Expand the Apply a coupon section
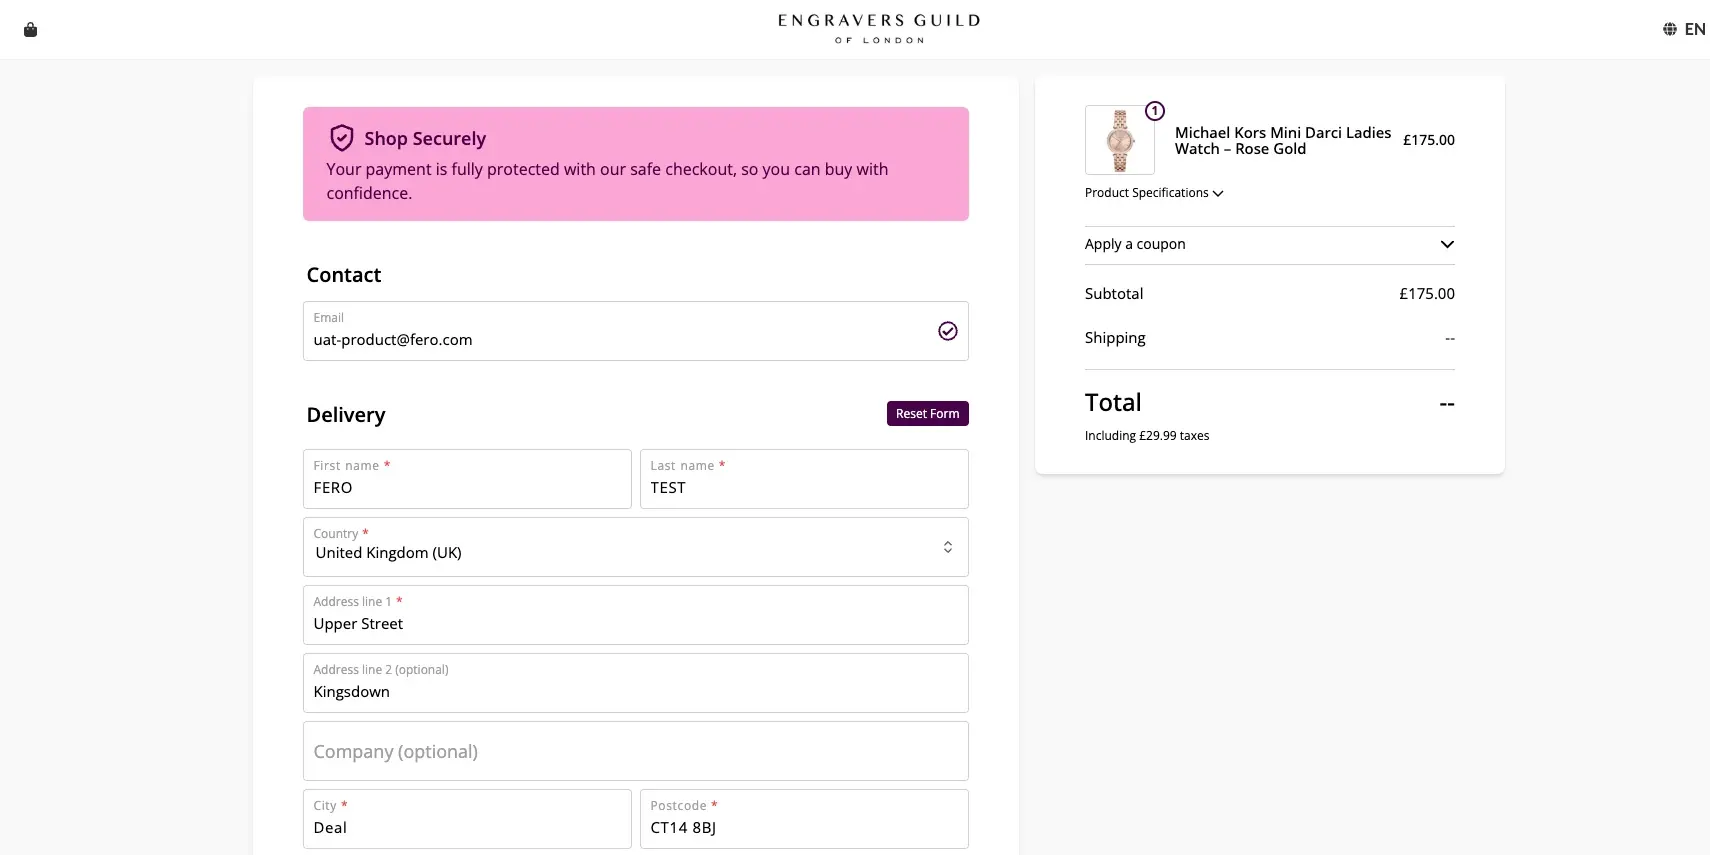 [1269, 244]
